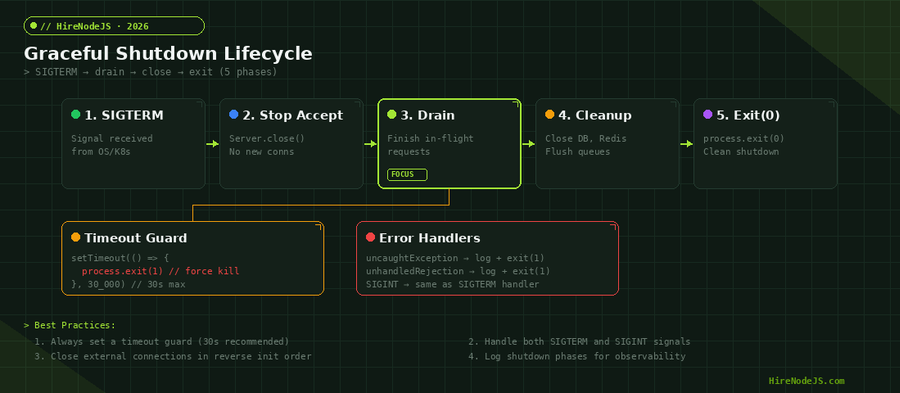Click line 'SIGINT → same as SIGTERM handler'

(452, 285)
